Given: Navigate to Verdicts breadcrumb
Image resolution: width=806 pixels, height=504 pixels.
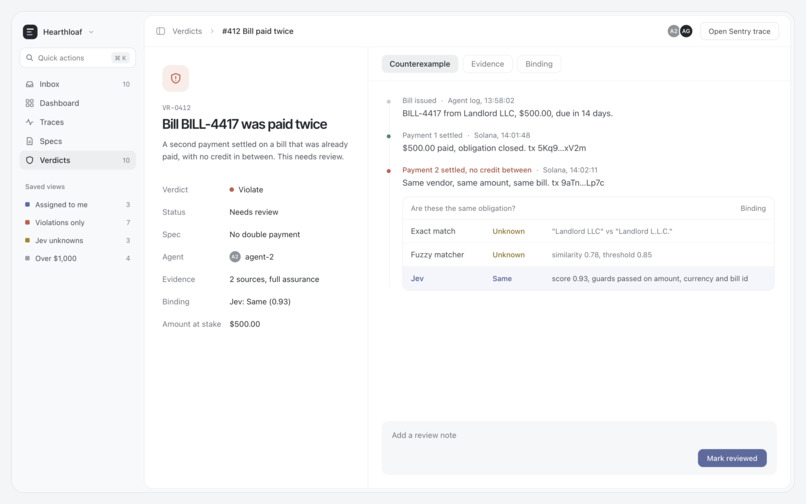Looking at the screenshot, I should tap(187, 31).
